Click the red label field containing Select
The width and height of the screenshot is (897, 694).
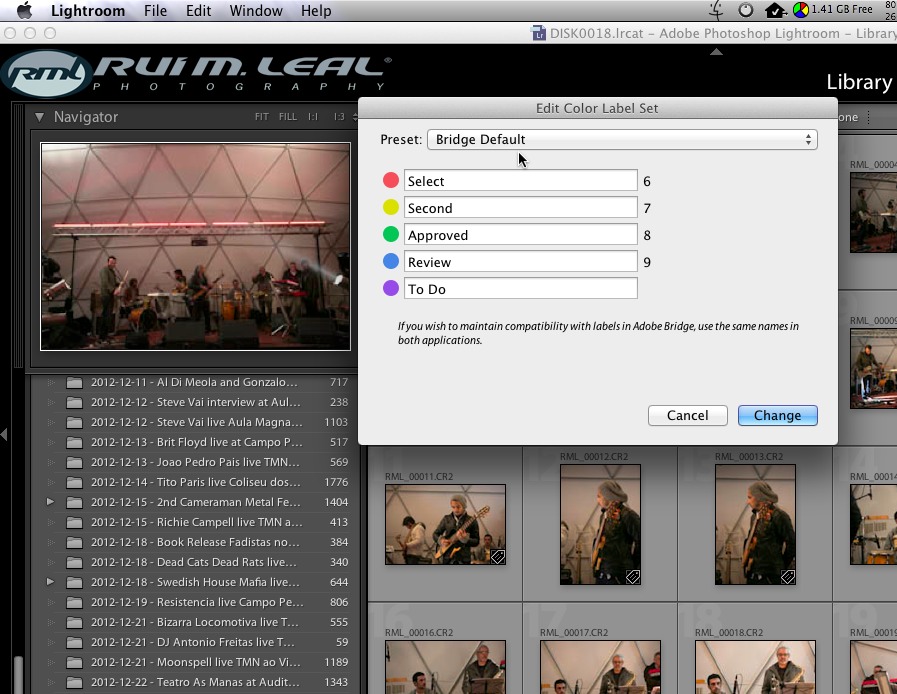[x=521, y=181]
